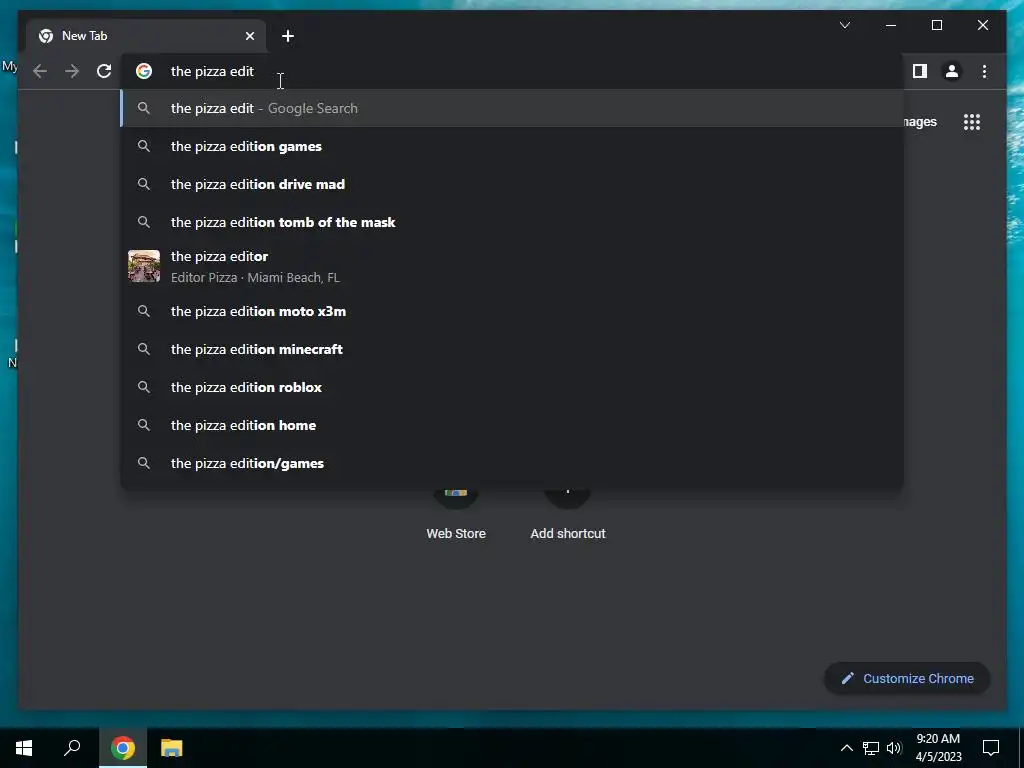Select the New Tab tab
The height and width of the screenshot is (768, 1024).
[x=146, y=36]
